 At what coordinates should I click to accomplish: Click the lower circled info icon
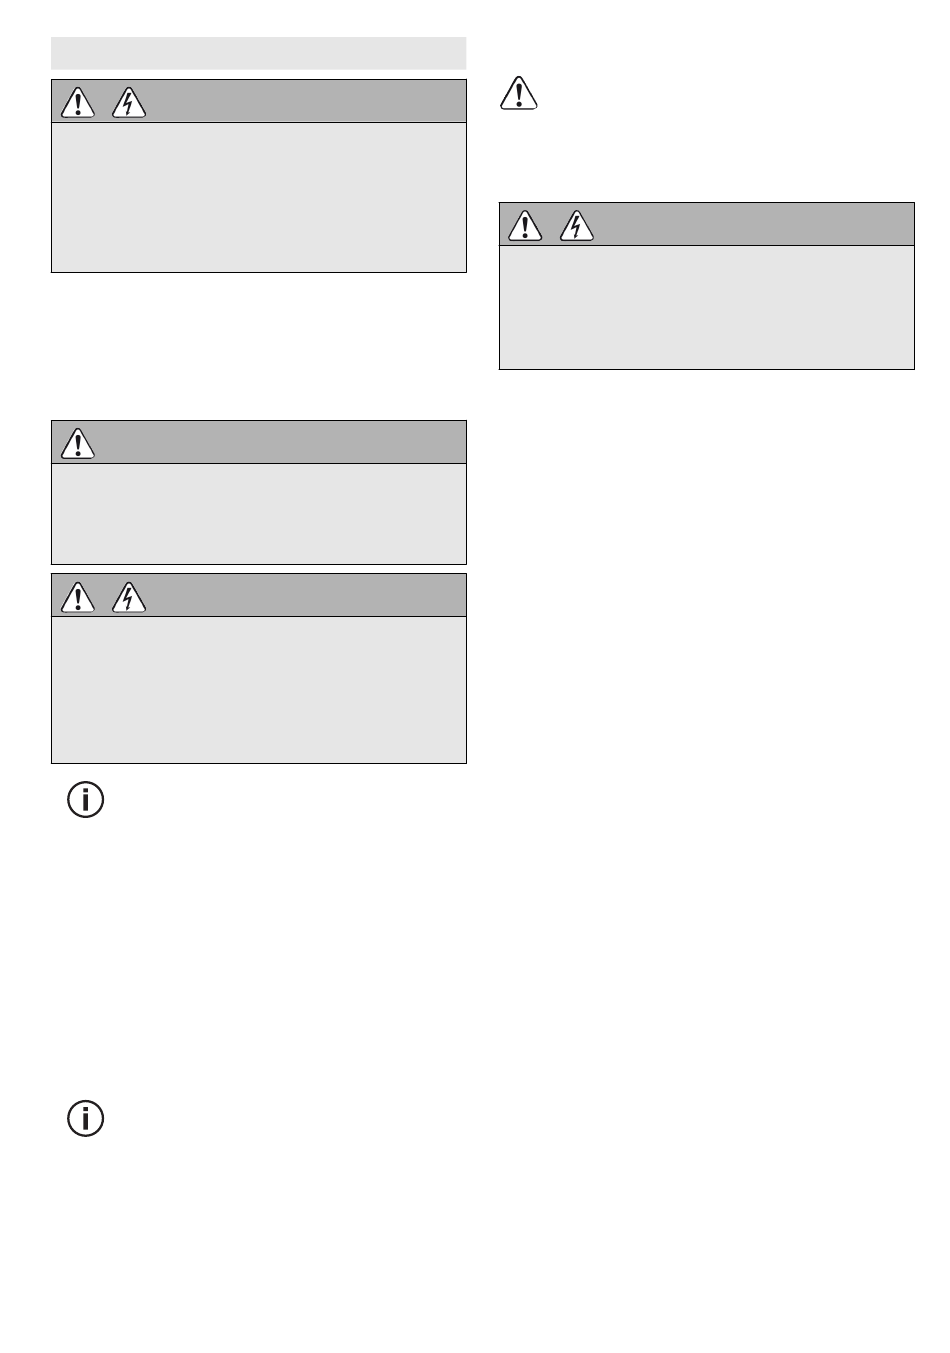coord(85,1118)
